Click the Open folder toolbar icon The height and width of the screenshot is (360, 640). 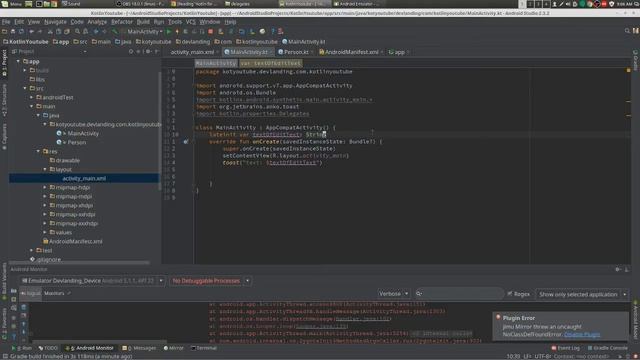pos(4,31)
